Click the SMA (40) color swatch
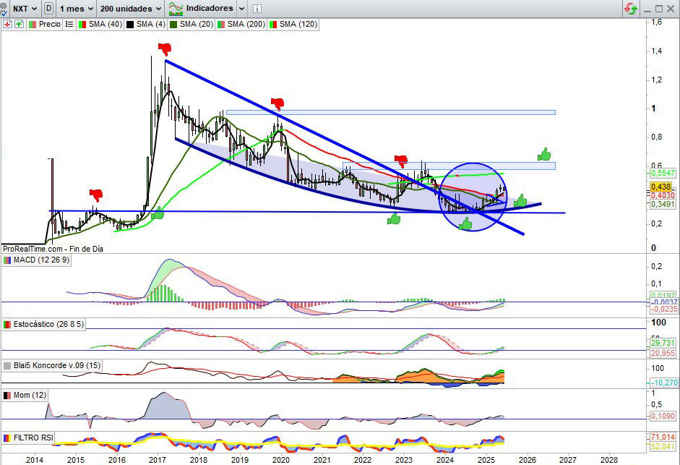This screenshot has width=680, height=465. (x=82, y=24)
